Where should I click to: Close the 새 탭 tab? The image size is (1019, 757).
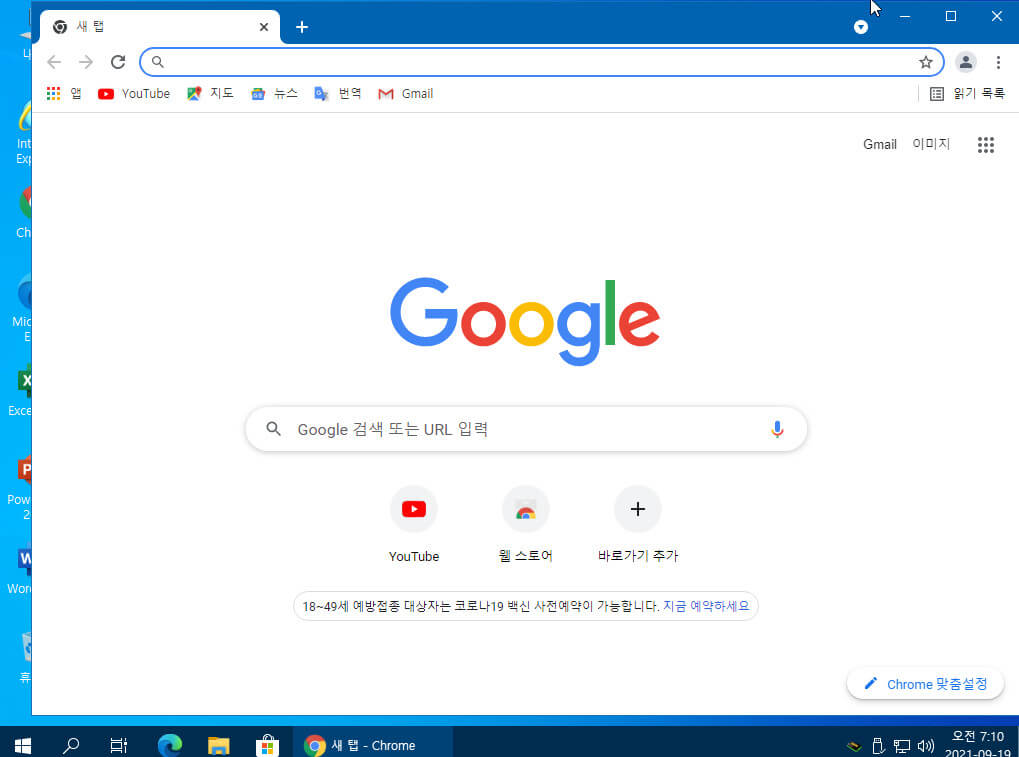[263, 27]
